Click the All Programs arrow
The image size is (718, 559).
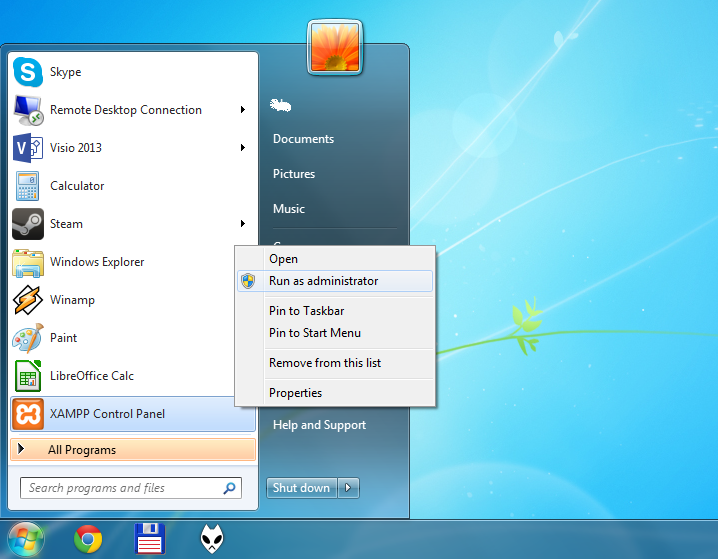(x=21, y=449)
